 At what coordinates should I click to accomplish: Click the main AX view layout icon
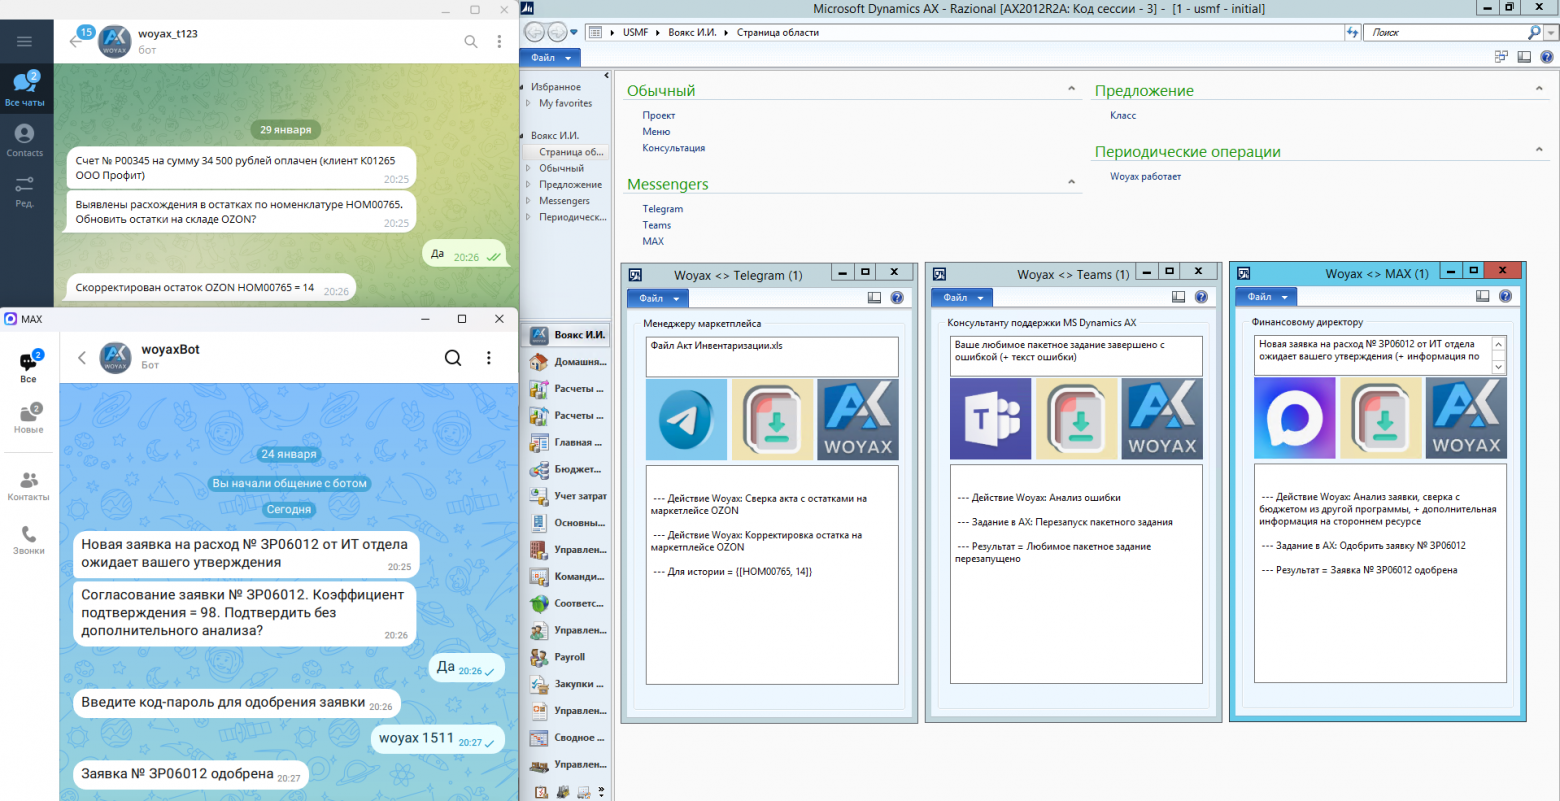1524,57
